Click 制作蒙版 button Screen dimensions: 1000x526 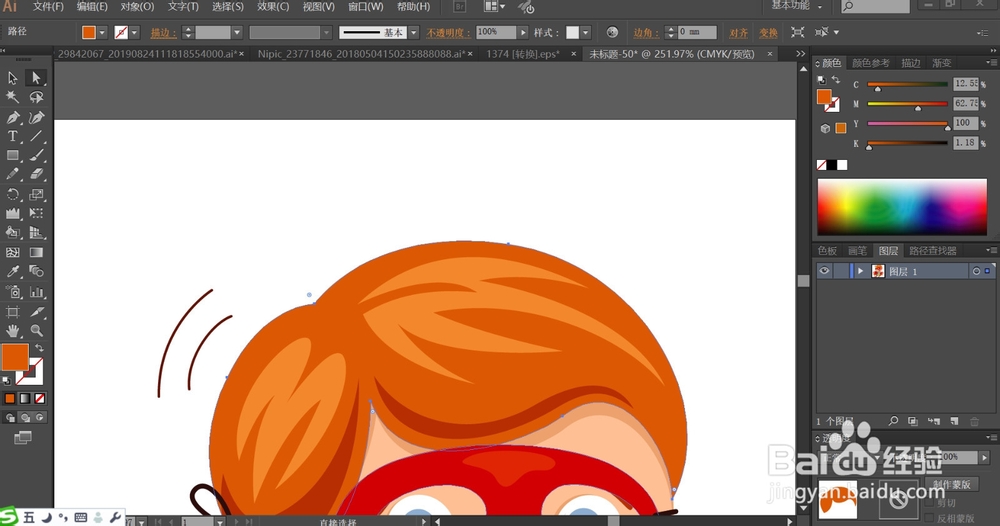[952, 484]
